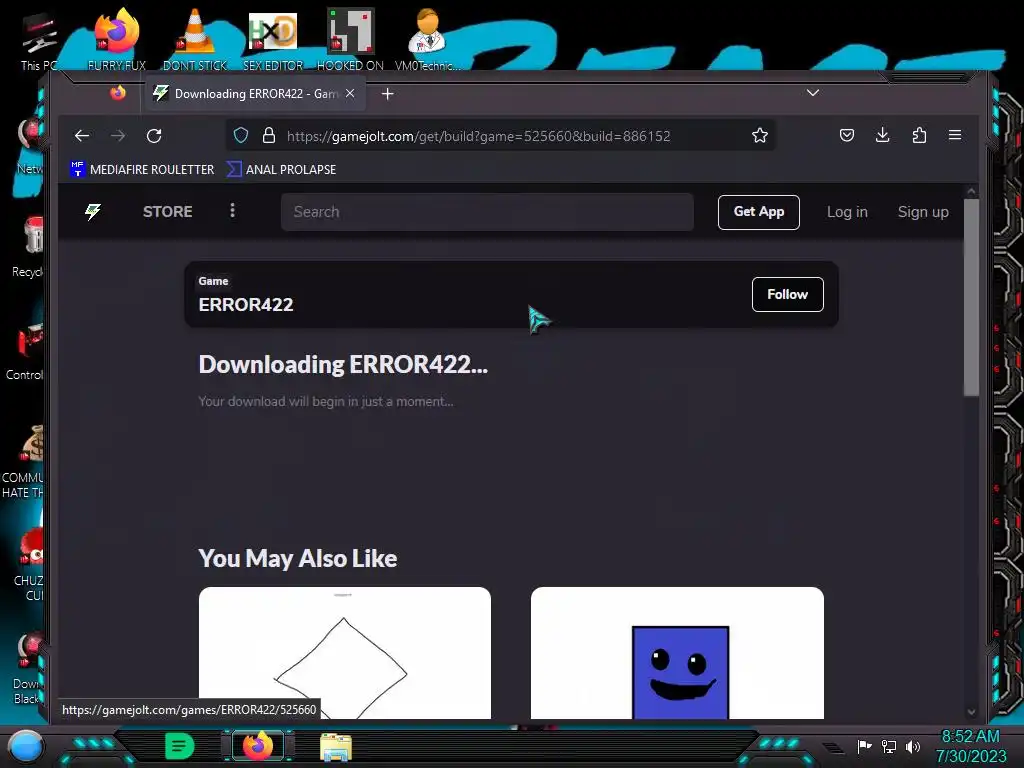This screenshot has height=768, width=1024.
Task: Focus the GameJolt Search field
Action: (487, 212)
